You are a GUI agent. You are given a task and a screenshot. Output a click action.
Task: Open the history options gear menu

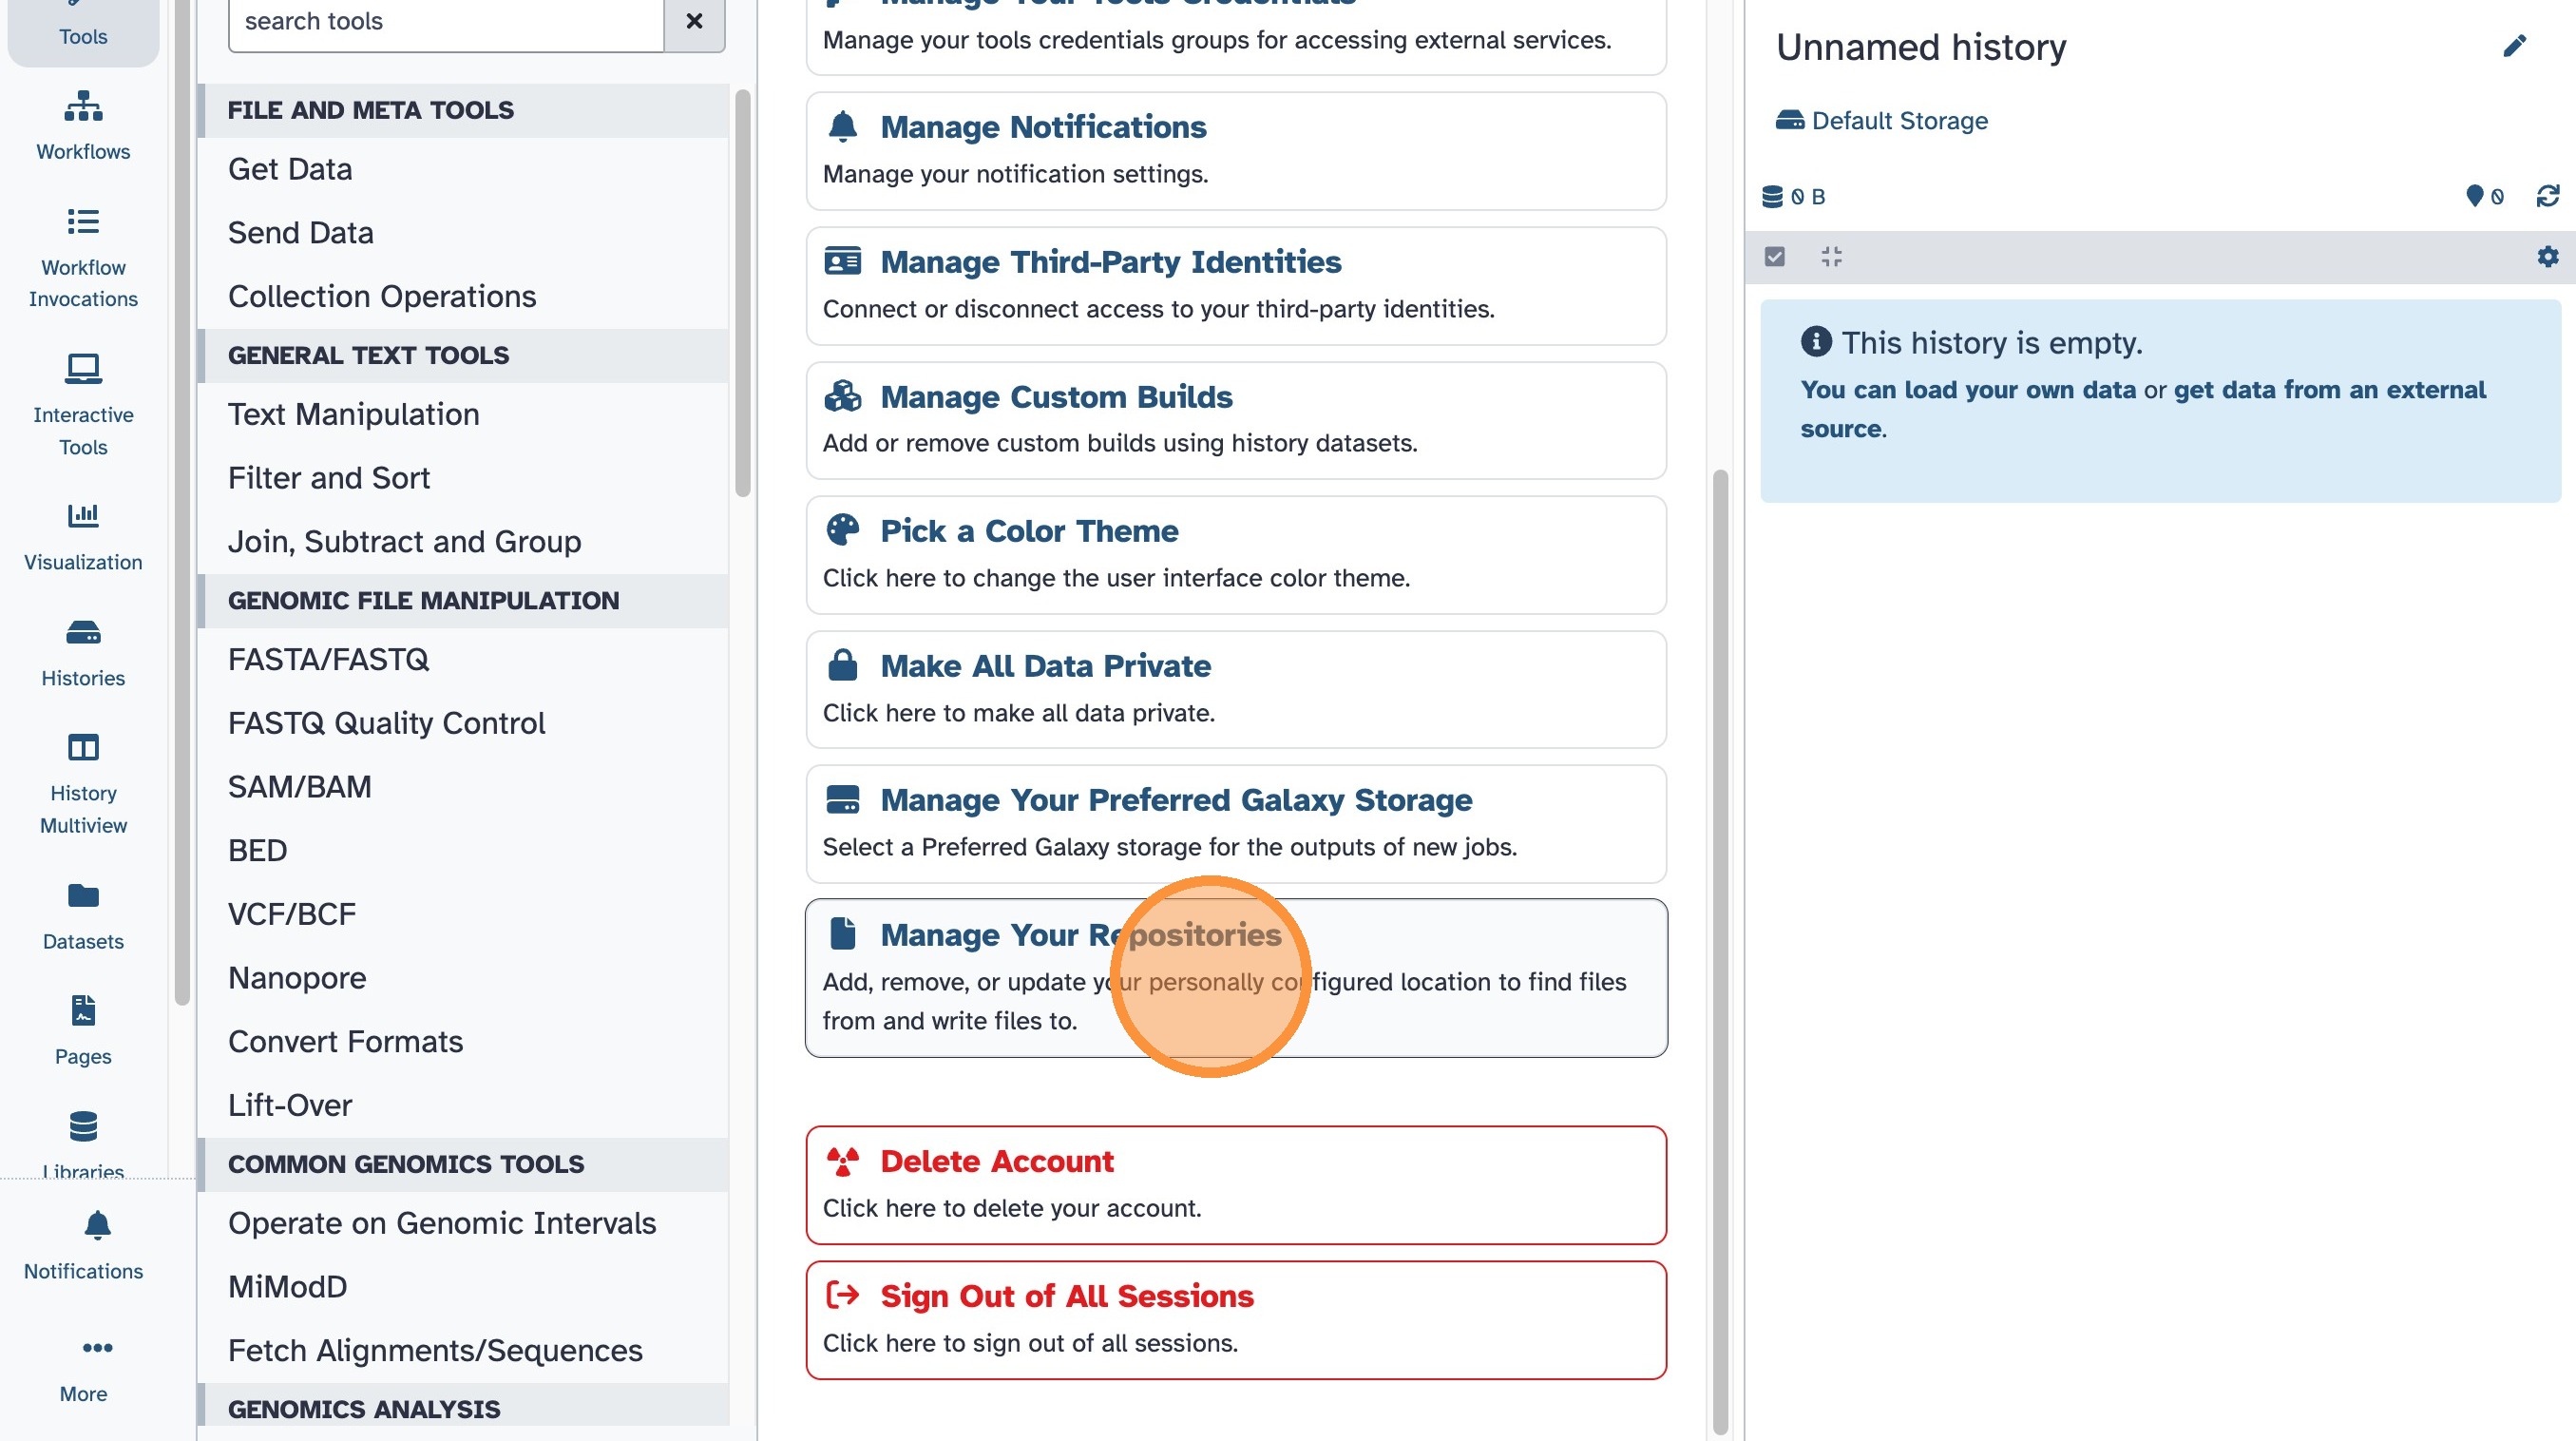coord(2547,257)
